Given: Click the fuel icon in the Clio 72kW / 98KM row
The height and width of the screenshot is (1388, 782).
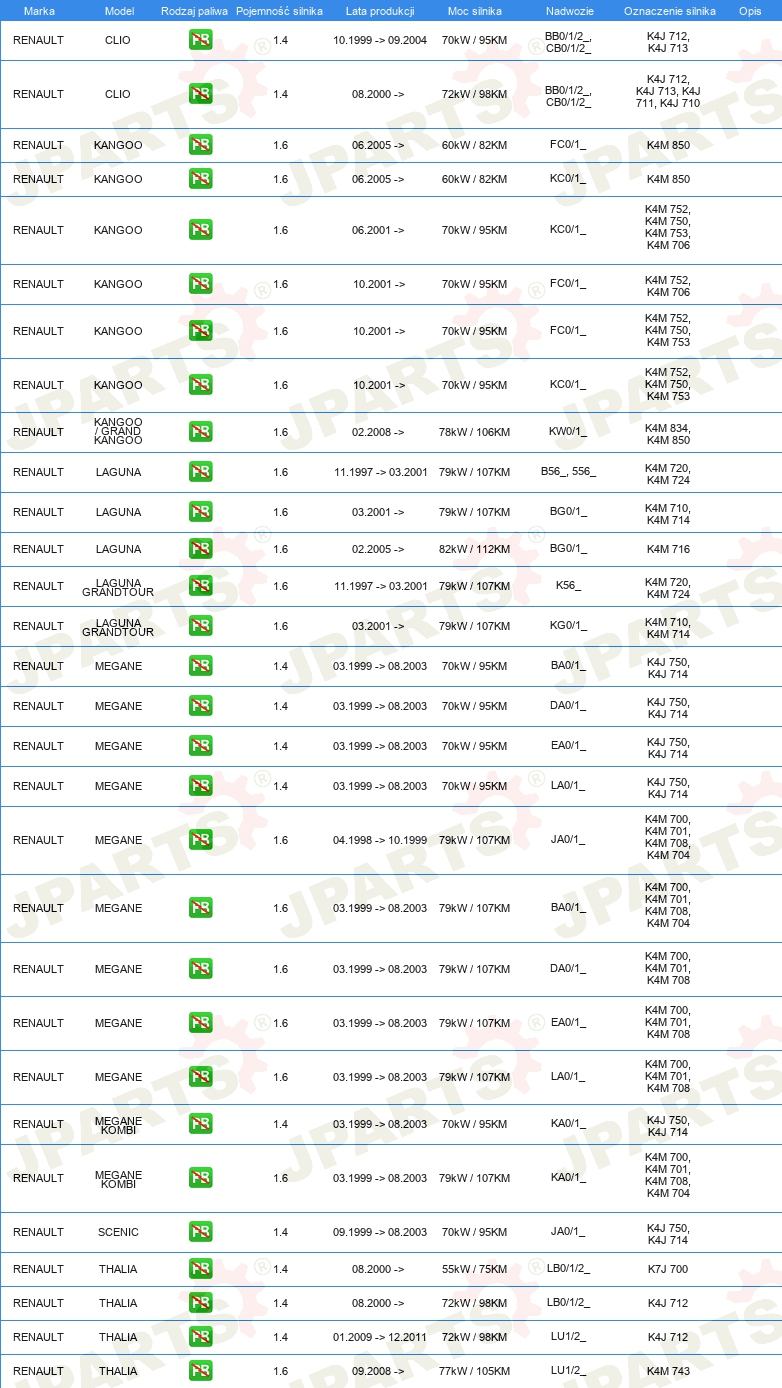Looking at the screenshot, I should pyautogui.click(x=201, y=94).
